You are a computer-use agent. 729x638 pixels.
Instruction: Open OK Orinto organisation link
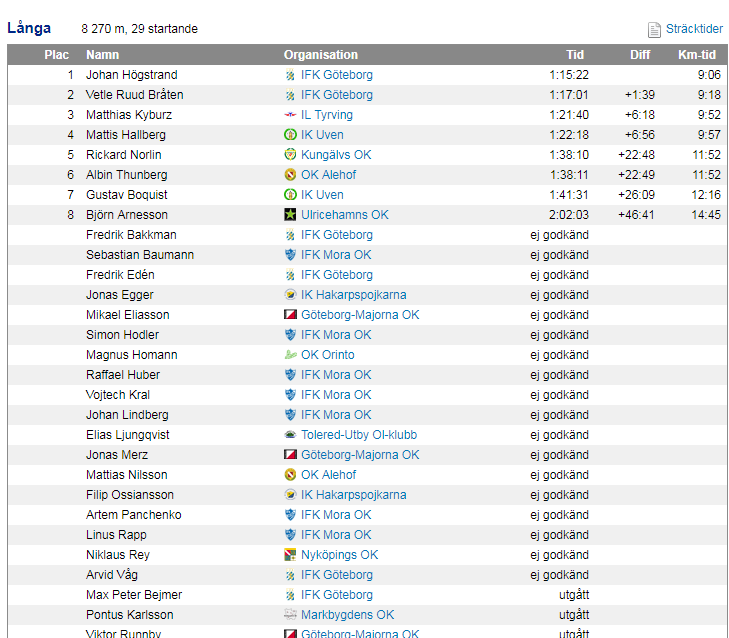pos(328,355)
